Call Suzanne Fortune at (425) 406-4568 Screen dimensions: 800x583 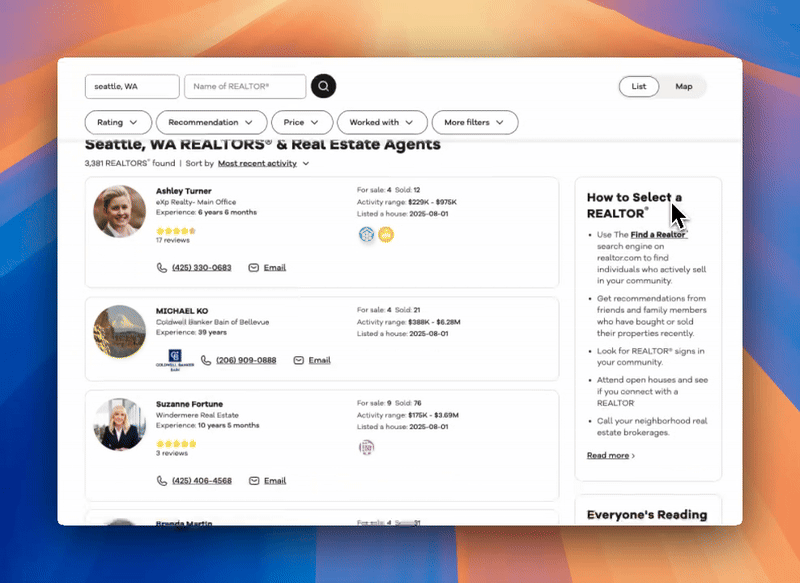point(202,481)
